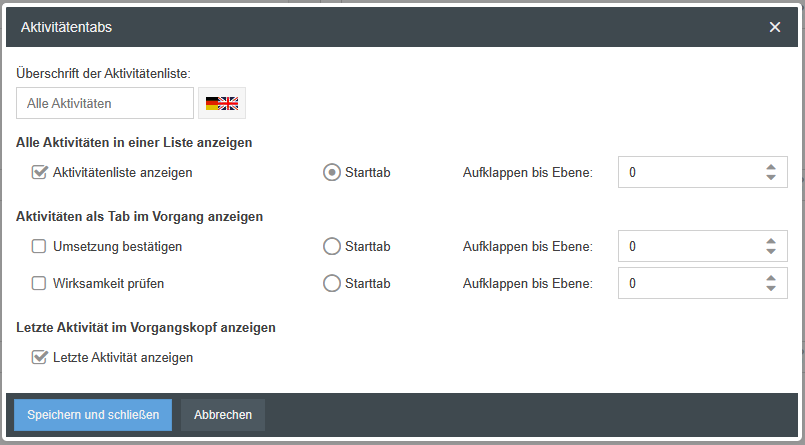
Task: Choose Starttab radio for Wirksamkeit prüfen
Action: 332,283
